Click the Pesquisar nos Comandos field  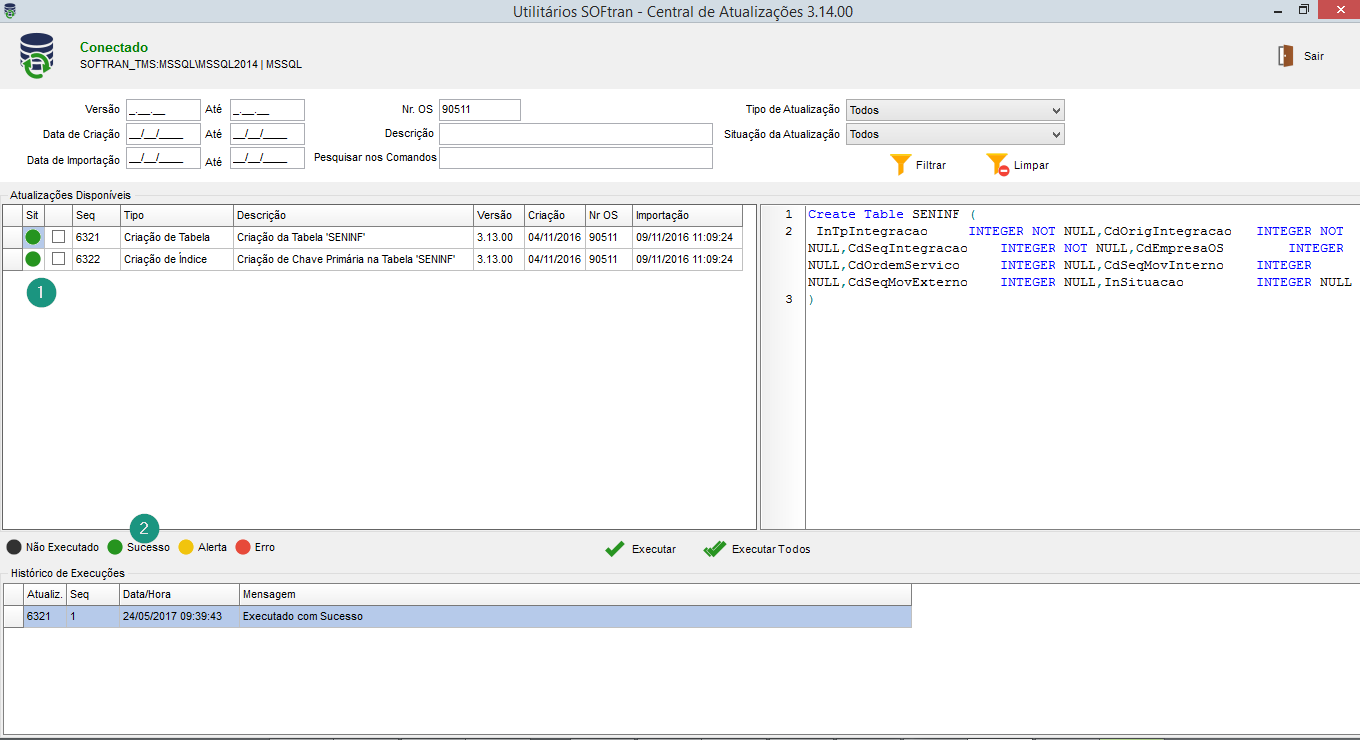point(575,158)
